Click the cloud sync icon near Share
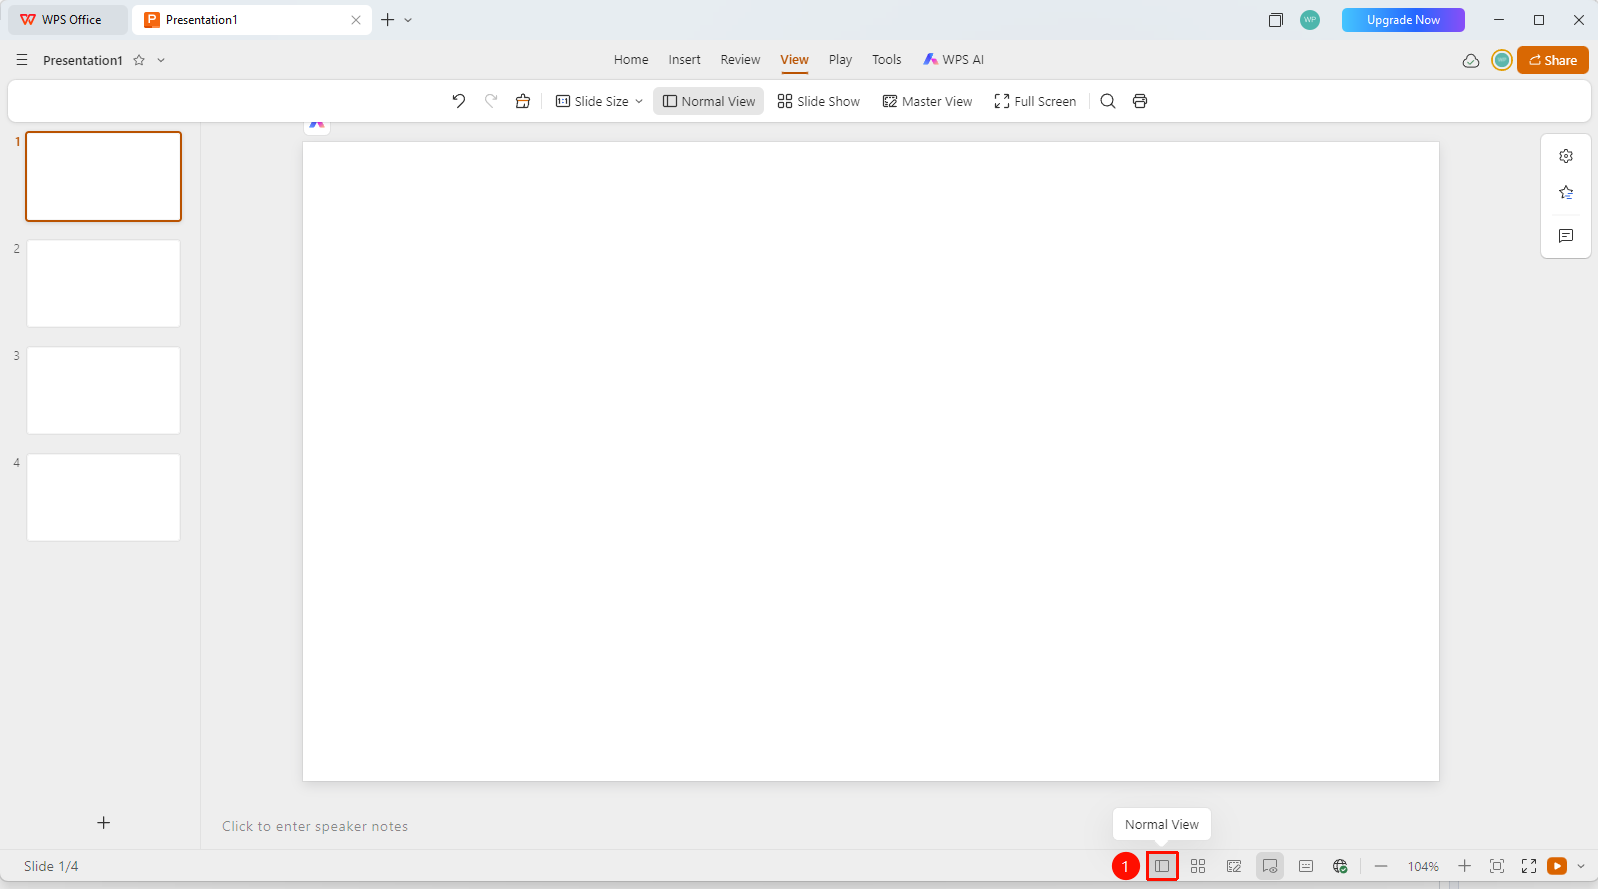 pos(1471,60)
